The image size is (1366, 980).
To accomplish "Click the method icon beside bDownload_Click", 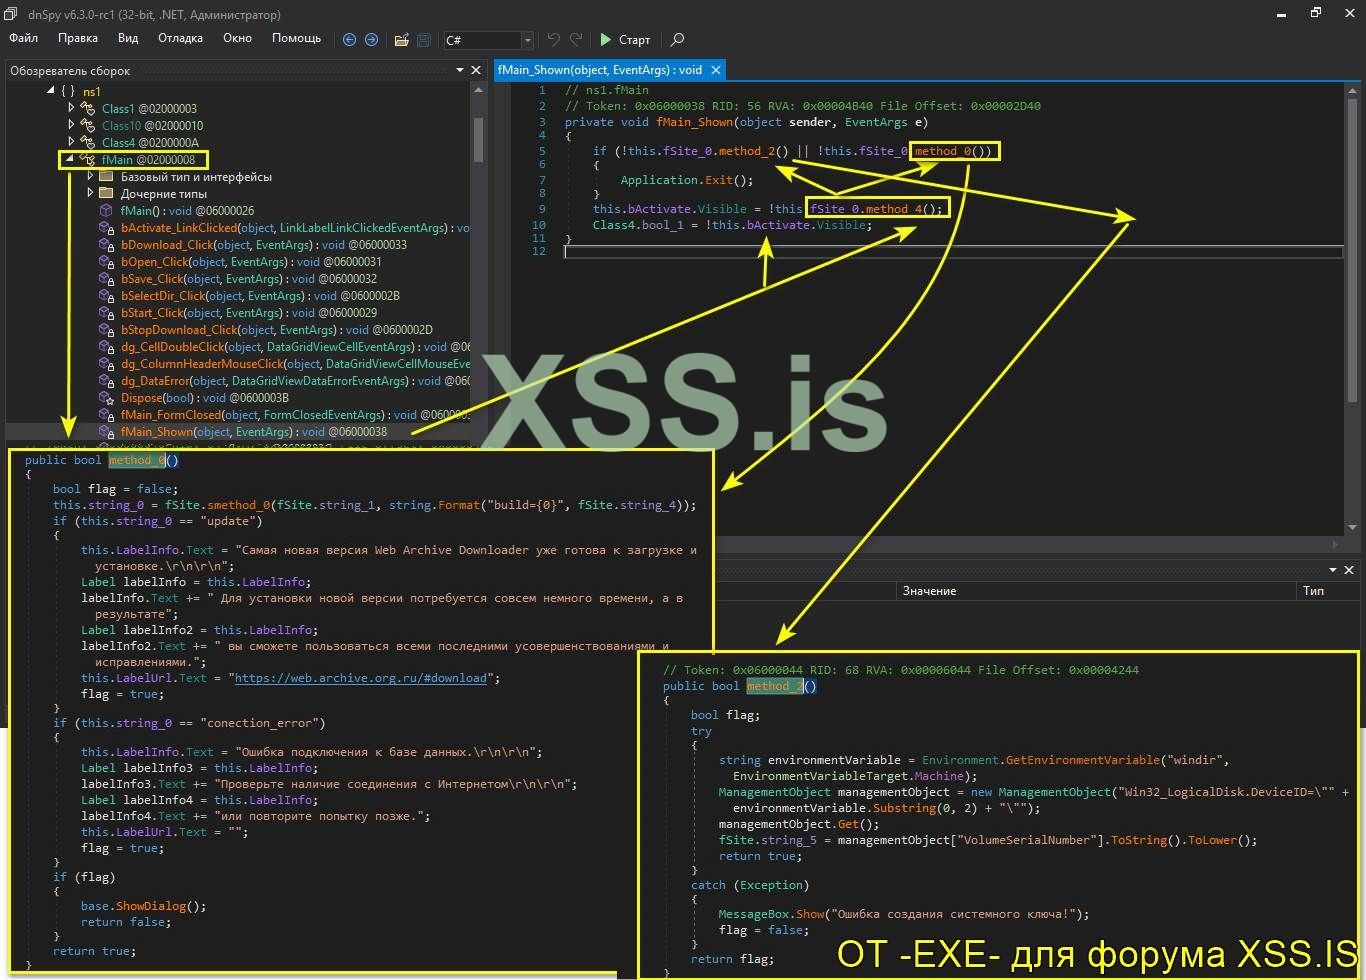I will [106, 245].
